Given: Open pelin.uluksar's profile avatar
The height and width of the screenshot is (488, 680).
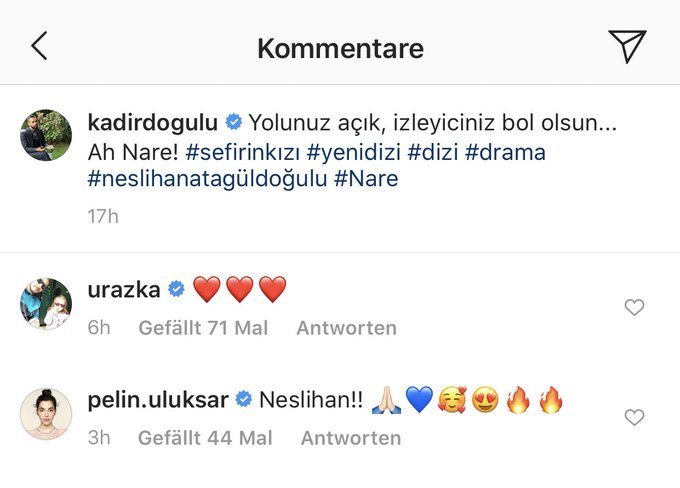Looking at the screenshot, I should click(x=46, y=414).
